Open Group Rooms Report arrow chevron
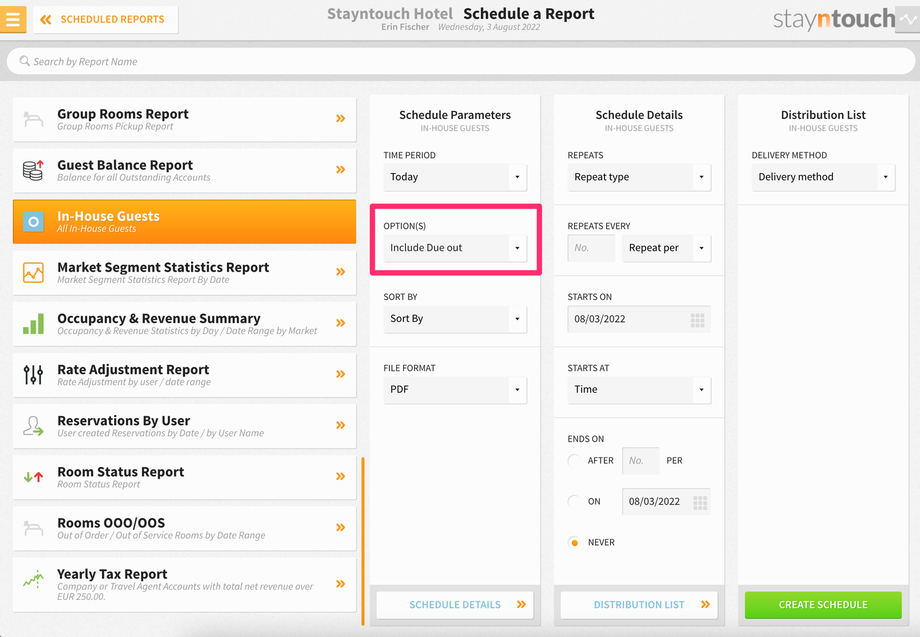Image resolution: width=920 pixels, height=637 pixels. click(x=340, y=118)
